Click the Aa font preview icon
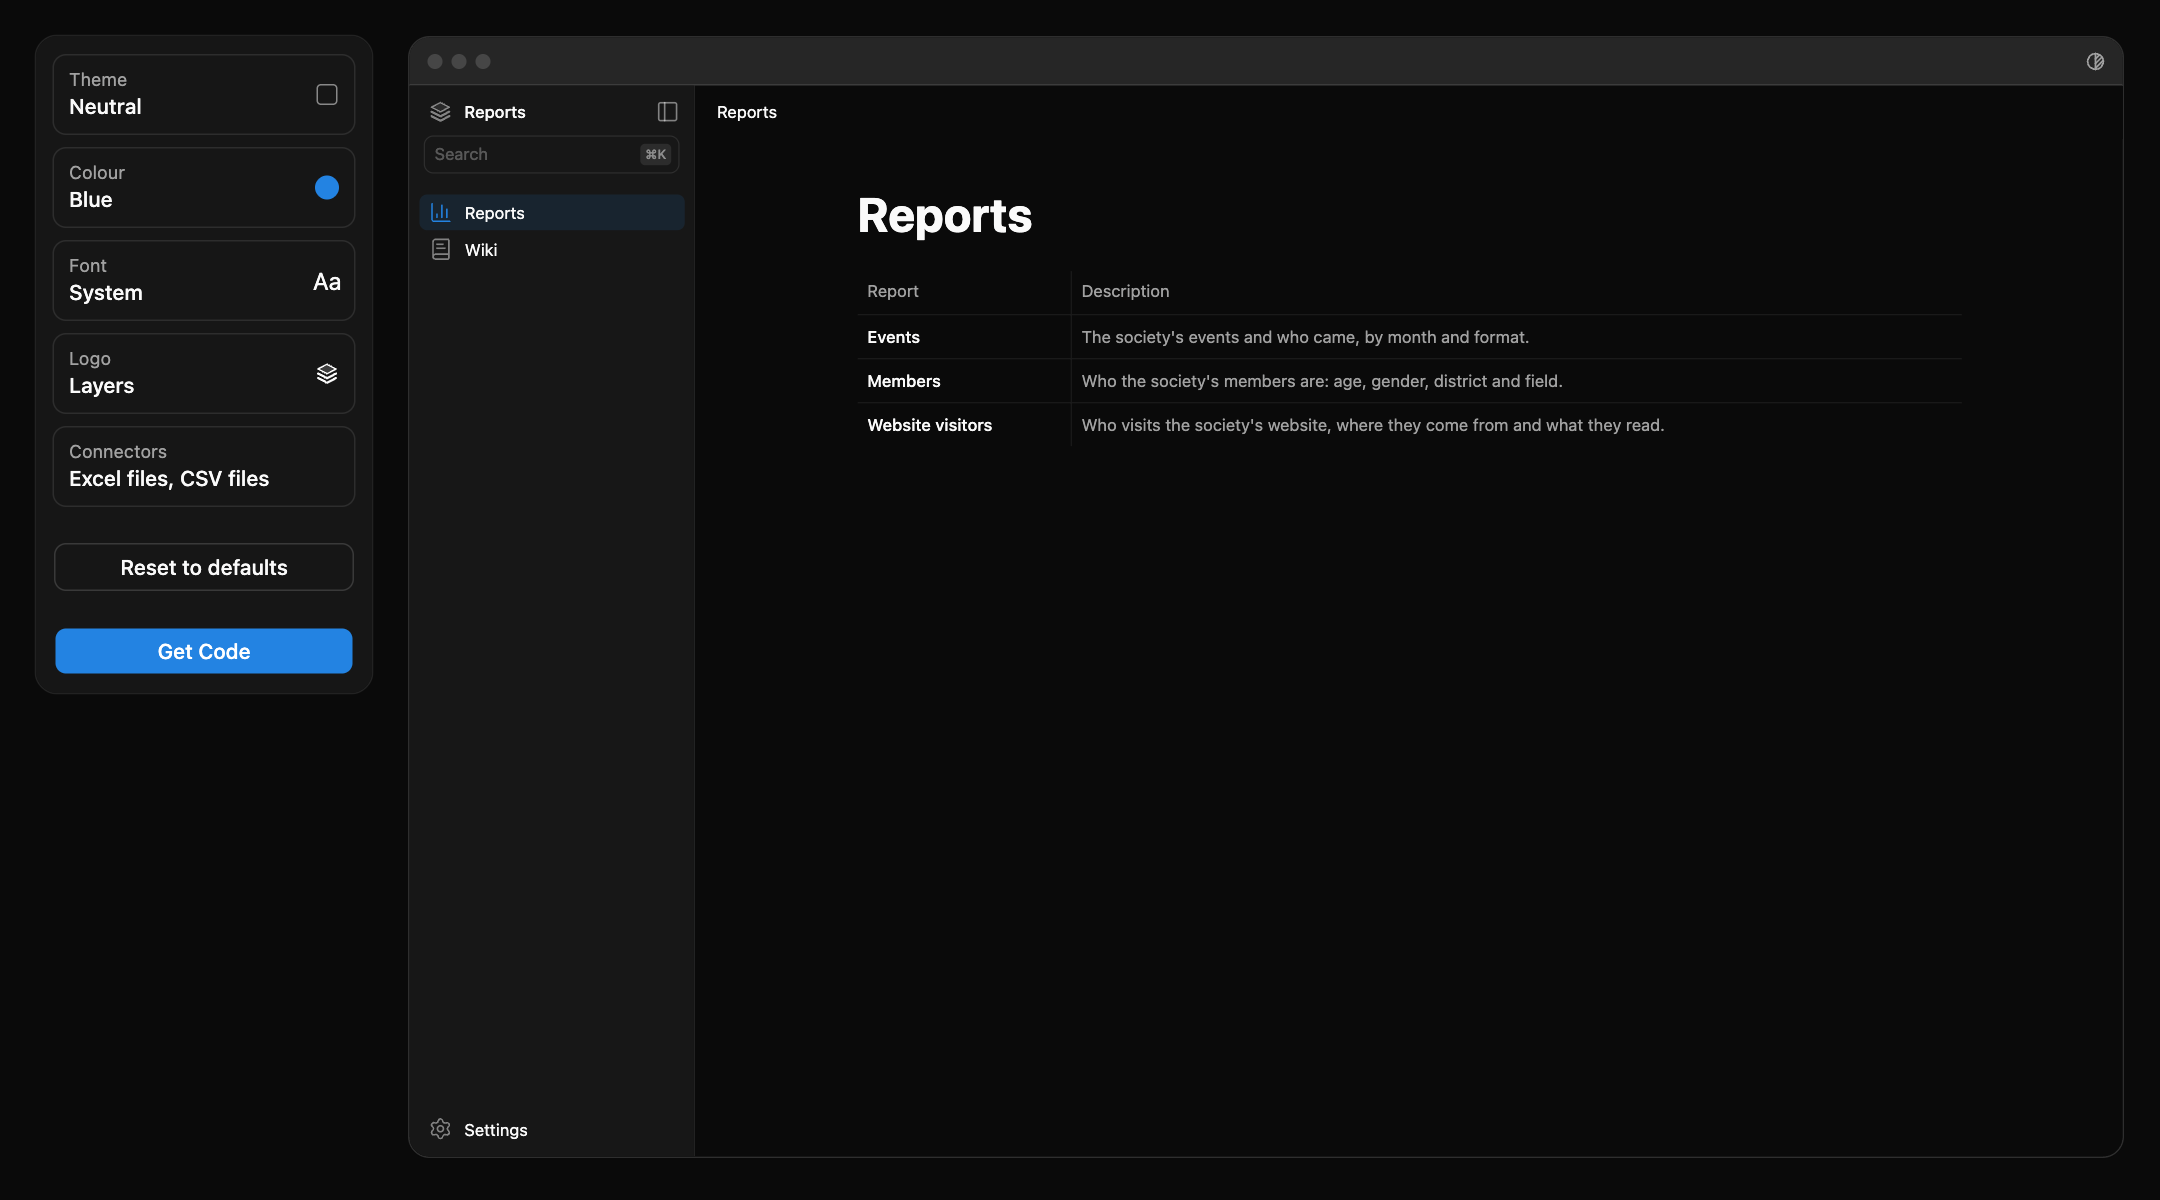Screen dimensions: 2160x1200 pos(327,282)
